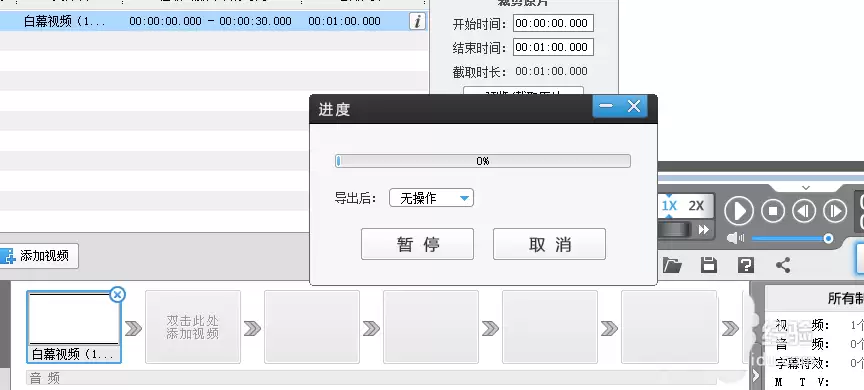Click the play button in preview controls

(x=738, y=211)
